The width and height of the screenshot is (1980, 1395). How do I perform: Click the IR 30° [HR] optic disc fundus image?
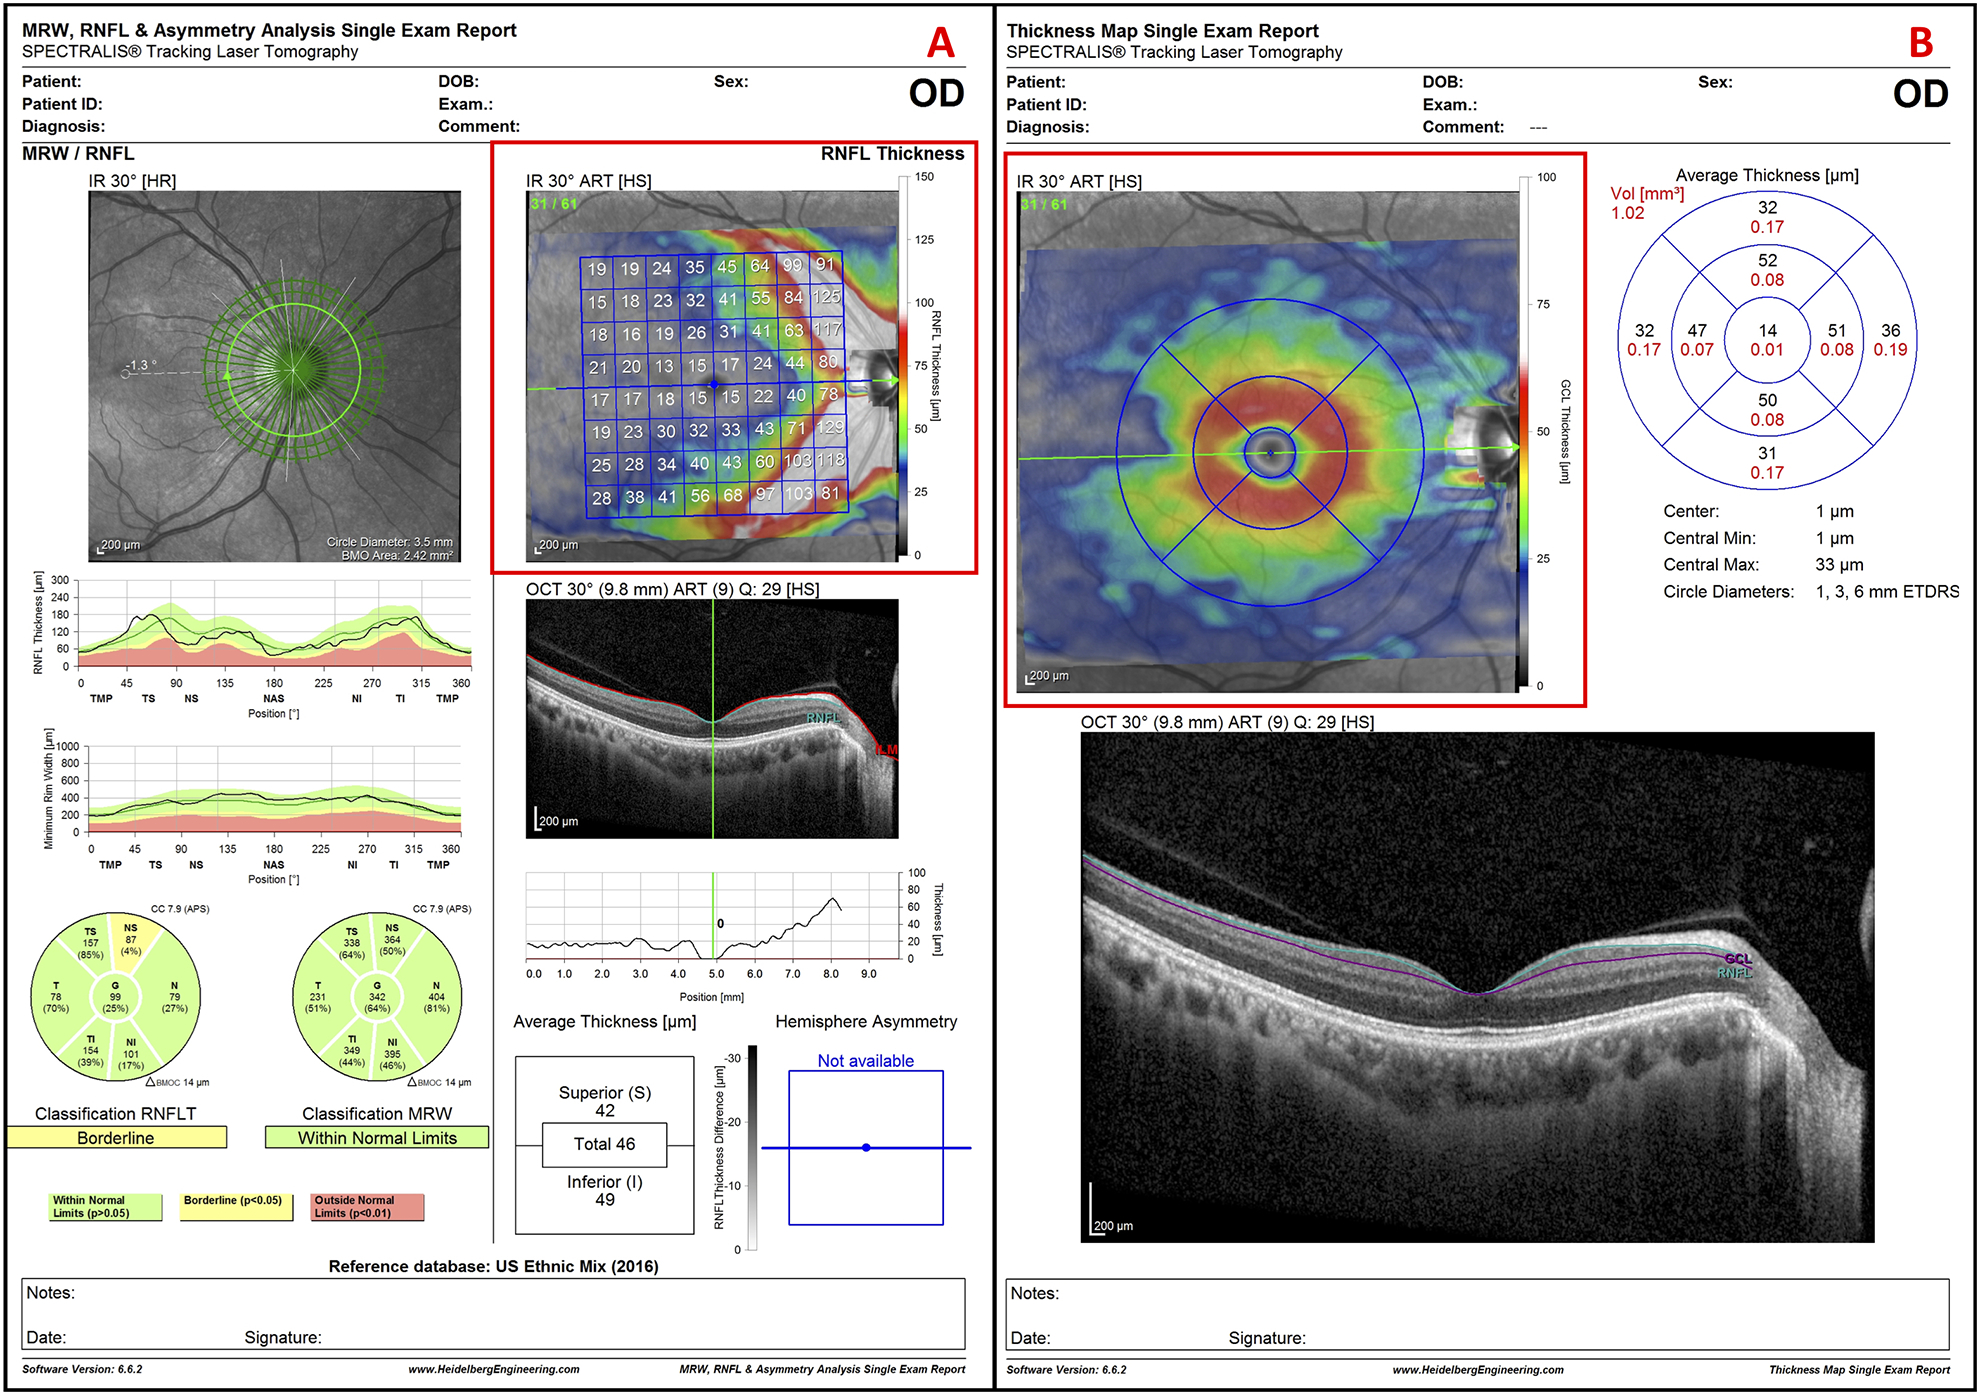[x=275, y=376]
